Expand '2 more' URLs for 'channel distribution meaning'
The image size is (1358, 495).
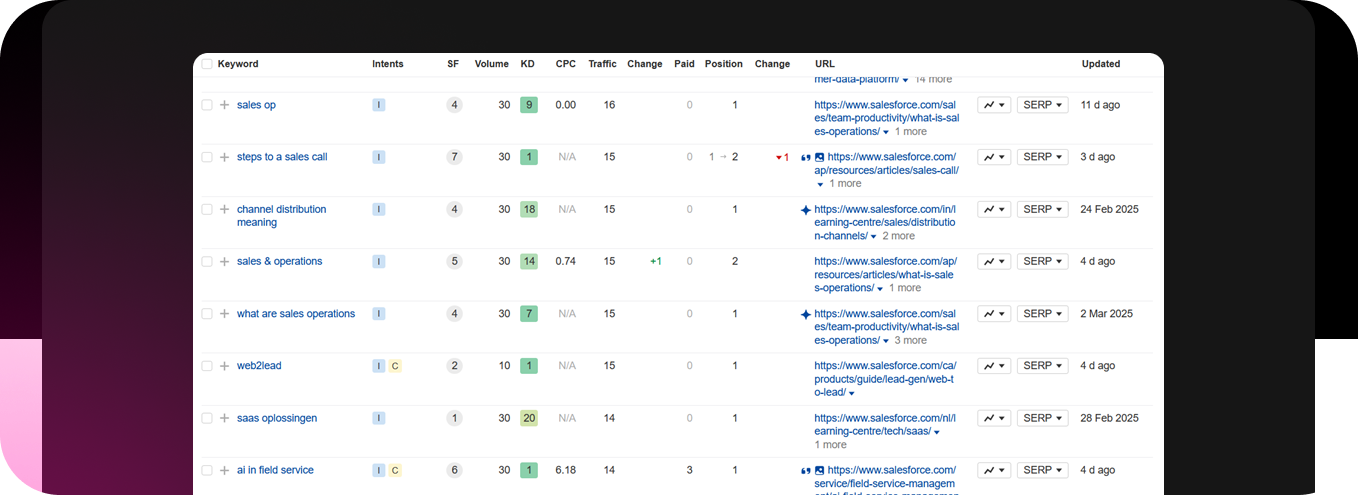point(898,236)
